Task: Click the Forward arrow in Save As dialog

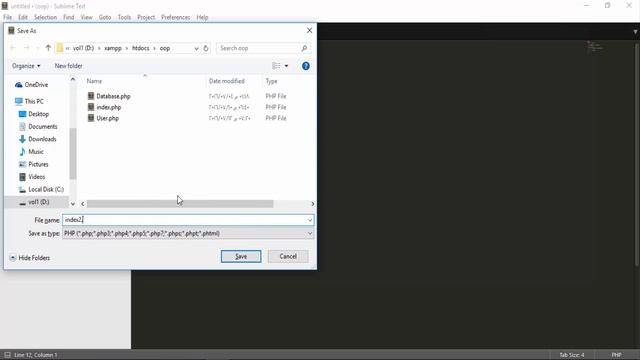Action: [27, 48]
